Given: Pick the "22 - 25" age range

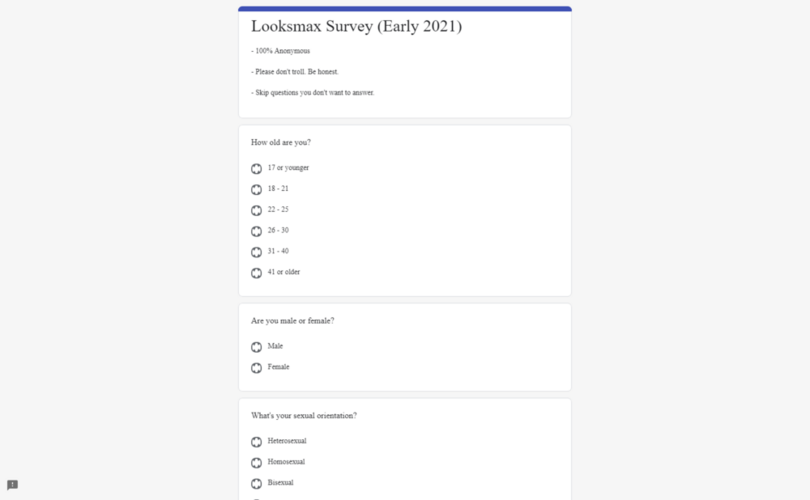Looking at the screenshot, I should pyautogui.click(x=257, y=211).
